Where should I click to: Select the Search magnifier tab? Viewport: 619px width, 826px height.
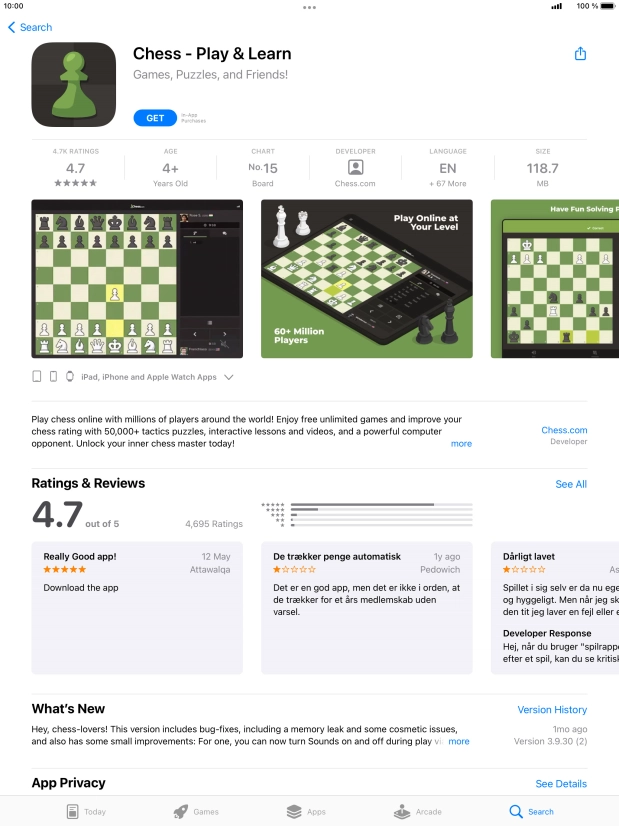pos(531,811)
